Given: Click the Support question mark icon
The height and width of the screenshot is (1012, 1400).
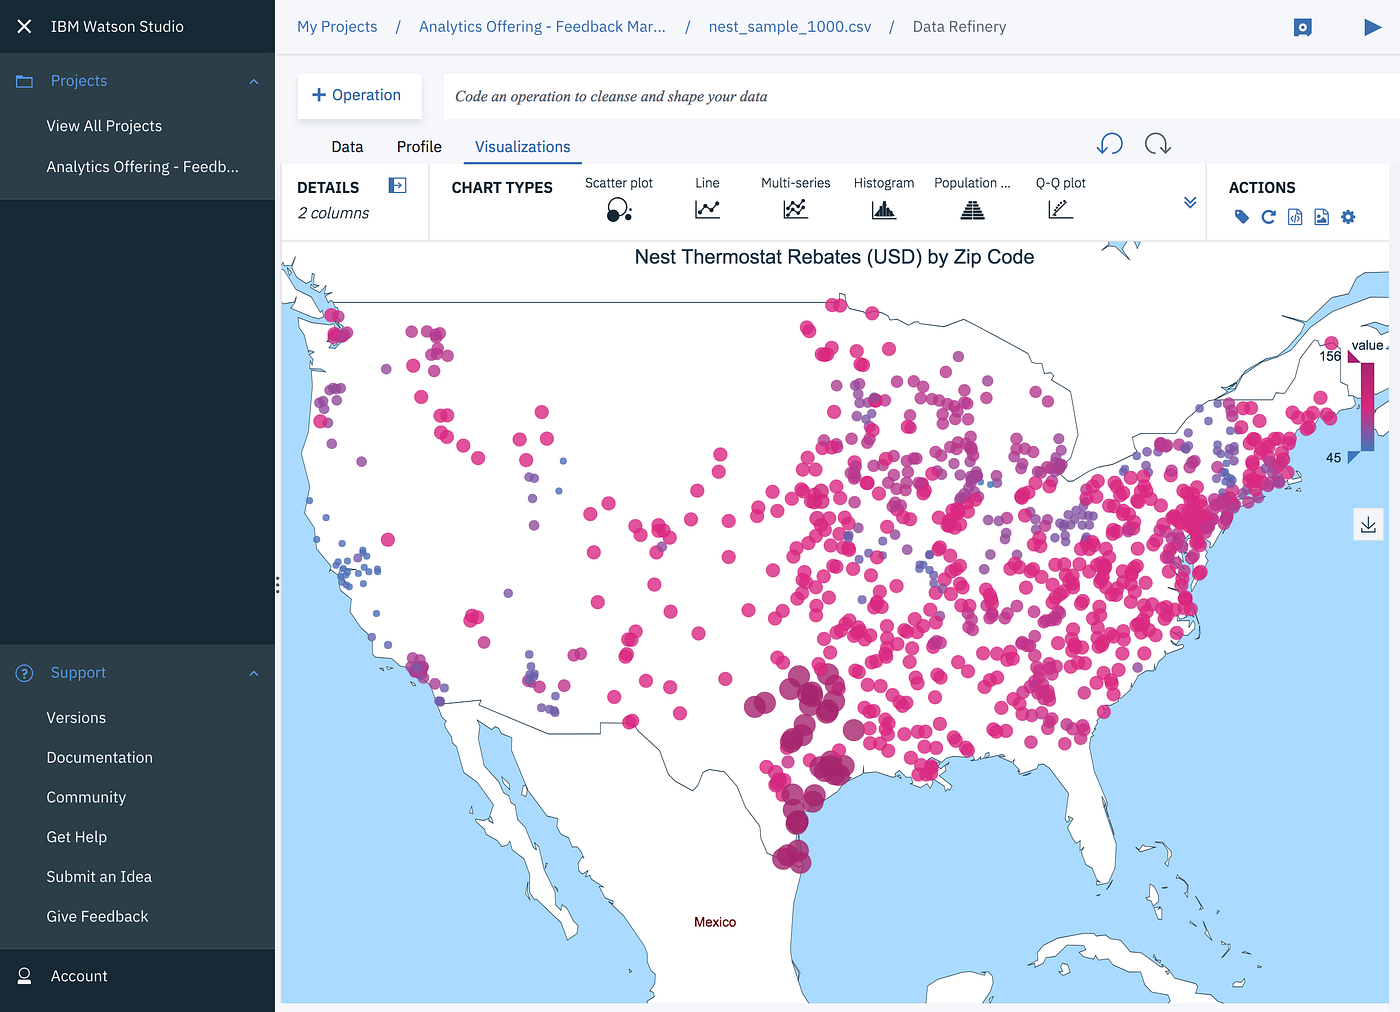Looking at the screenshot, I should click(25, 673).
